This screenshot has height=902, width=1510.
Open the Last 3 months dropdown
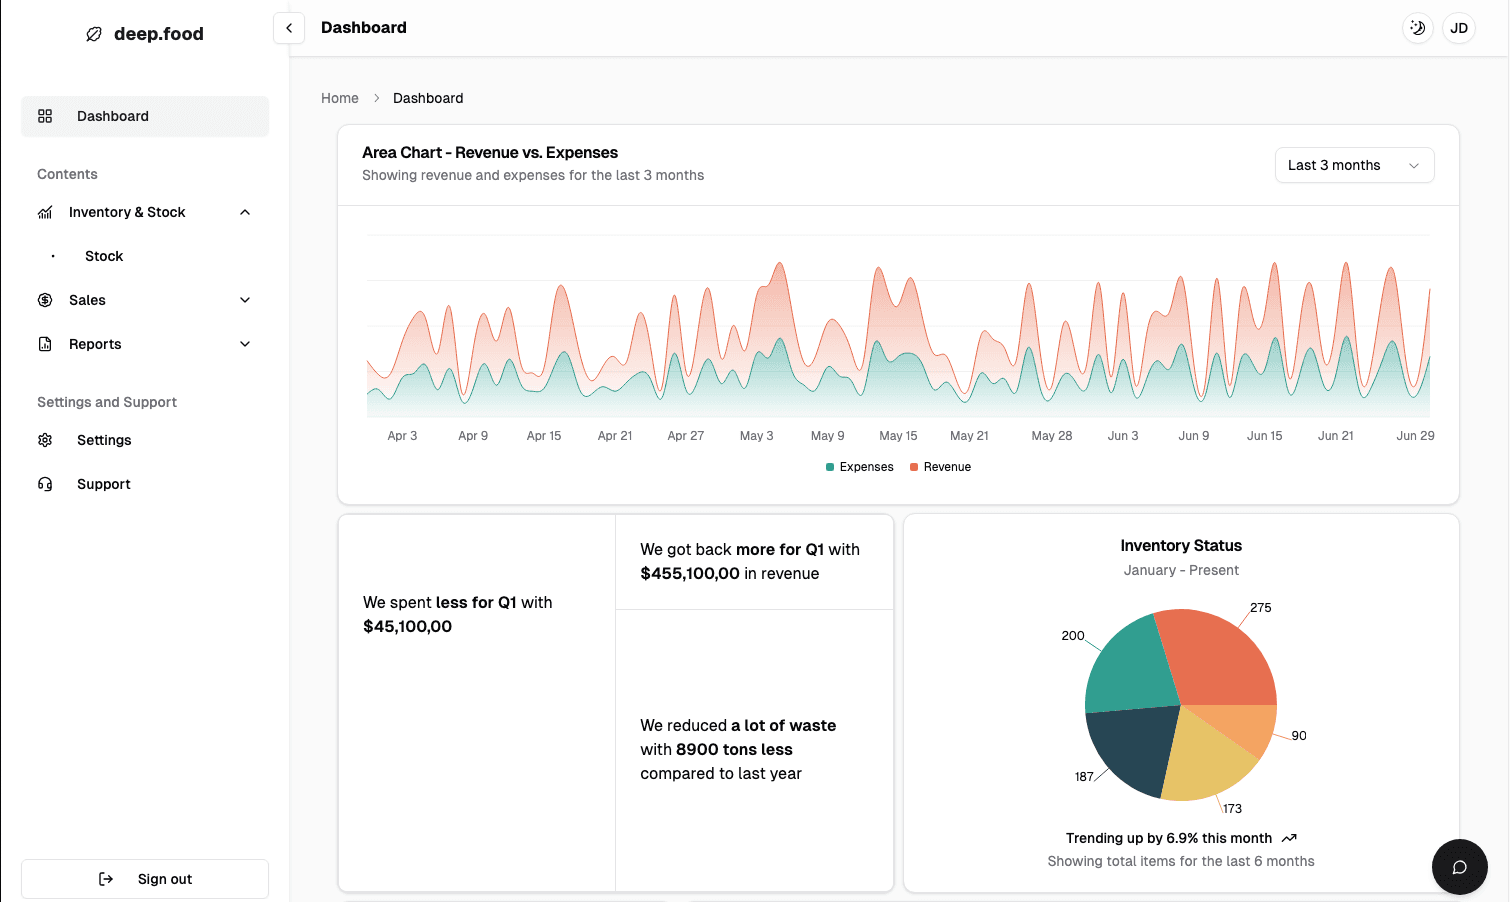1354,165
